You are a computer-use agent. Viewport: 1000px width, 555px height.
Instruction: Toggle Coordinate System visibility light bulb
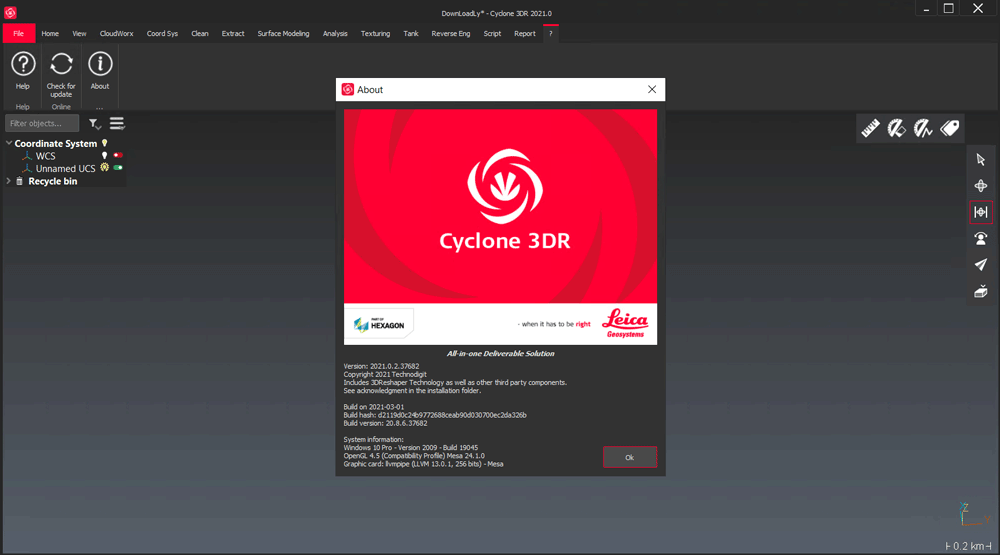tap(105, 144)
